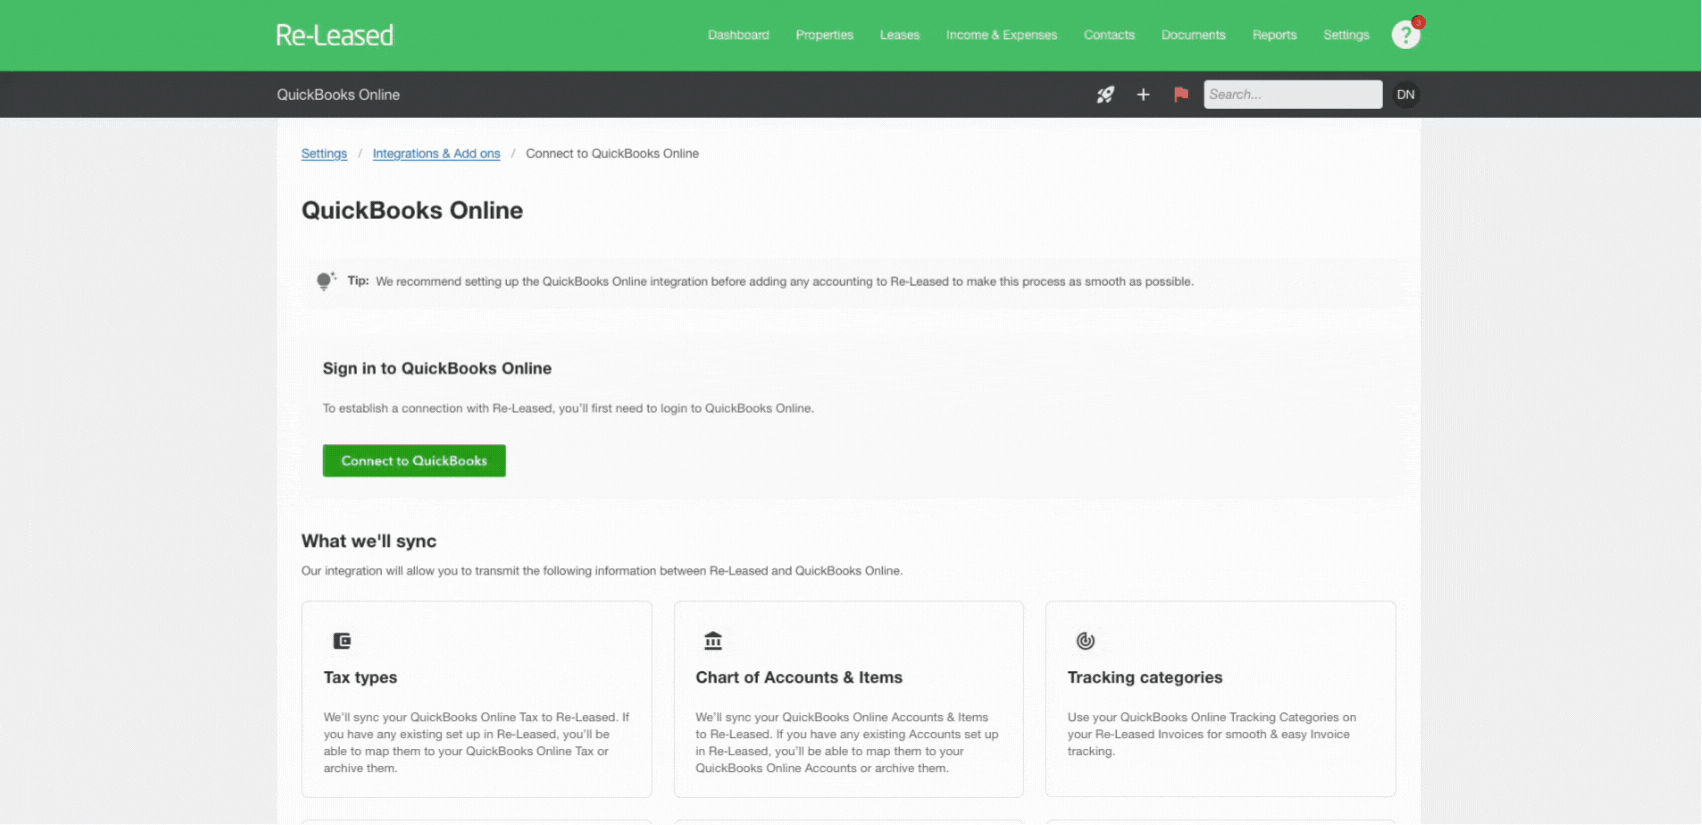
Task: Open Income & Expenses menu
Action: pyautogui.click(x=1001, y=35)
